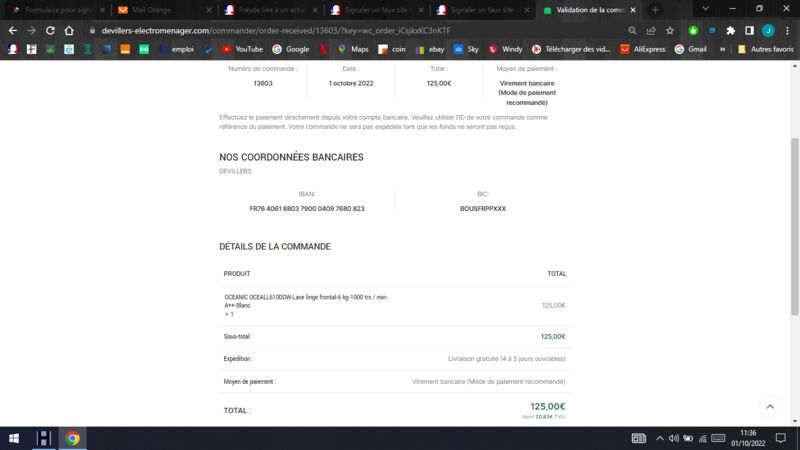This screenshot has width=800, height=450.
Task: Open the coin bookmark
Action: 392,49
